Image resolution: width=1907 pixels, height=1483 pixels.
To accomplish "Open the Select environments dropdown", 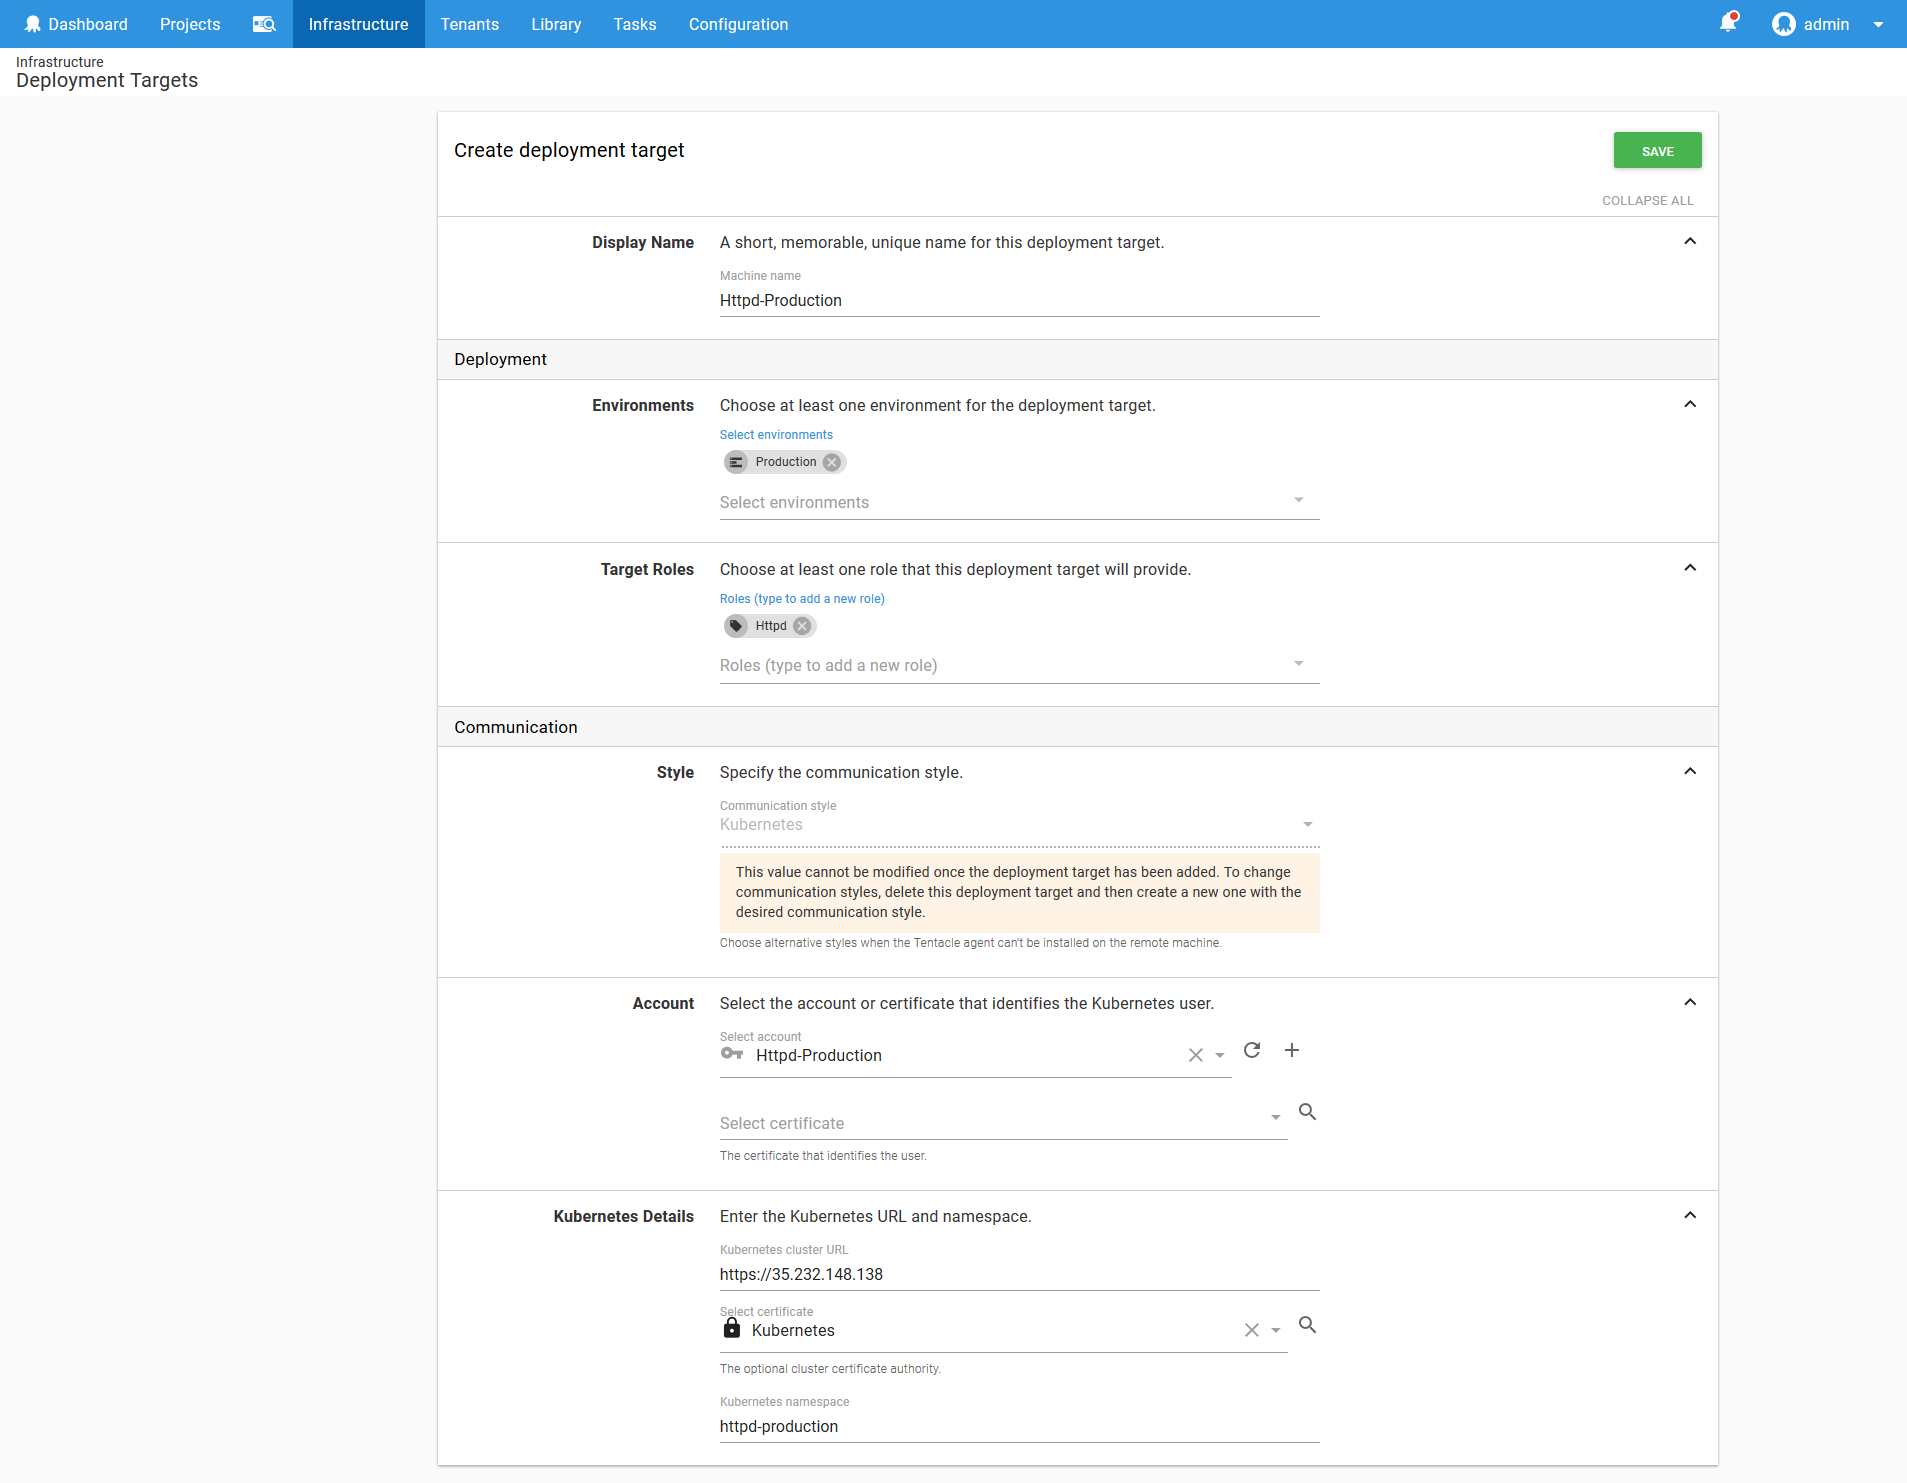I will [1298, 500].
